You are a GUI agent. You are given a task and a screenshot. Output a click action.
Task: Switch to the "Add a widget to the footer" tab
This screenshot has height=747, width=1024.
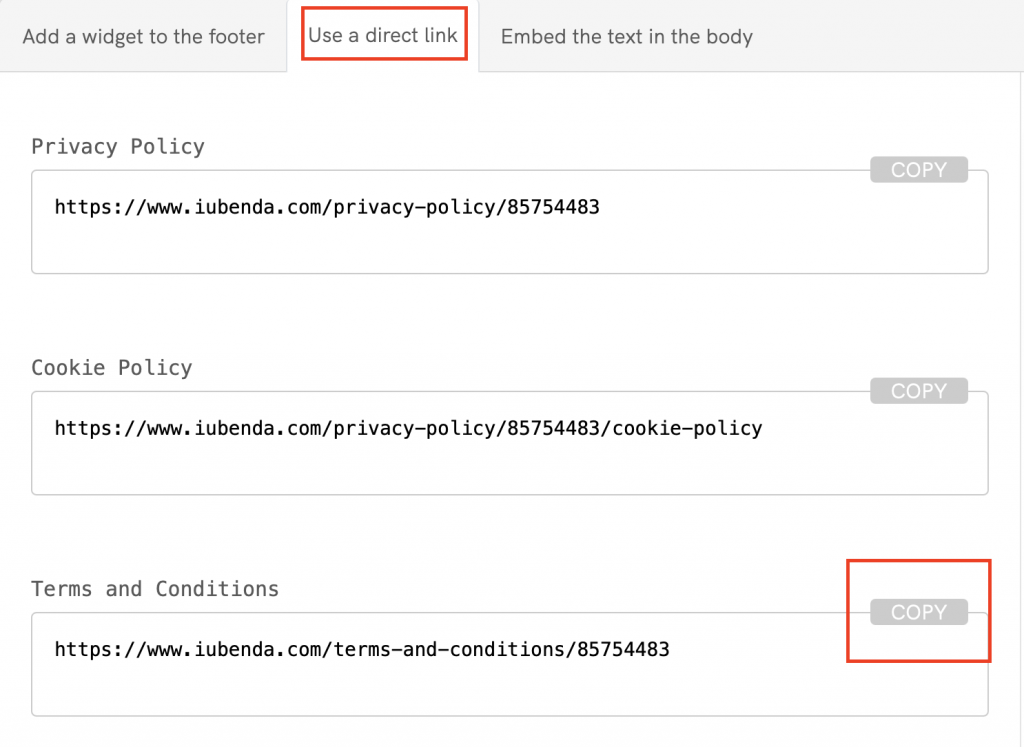pyautogui.click(x=143, y=36)
